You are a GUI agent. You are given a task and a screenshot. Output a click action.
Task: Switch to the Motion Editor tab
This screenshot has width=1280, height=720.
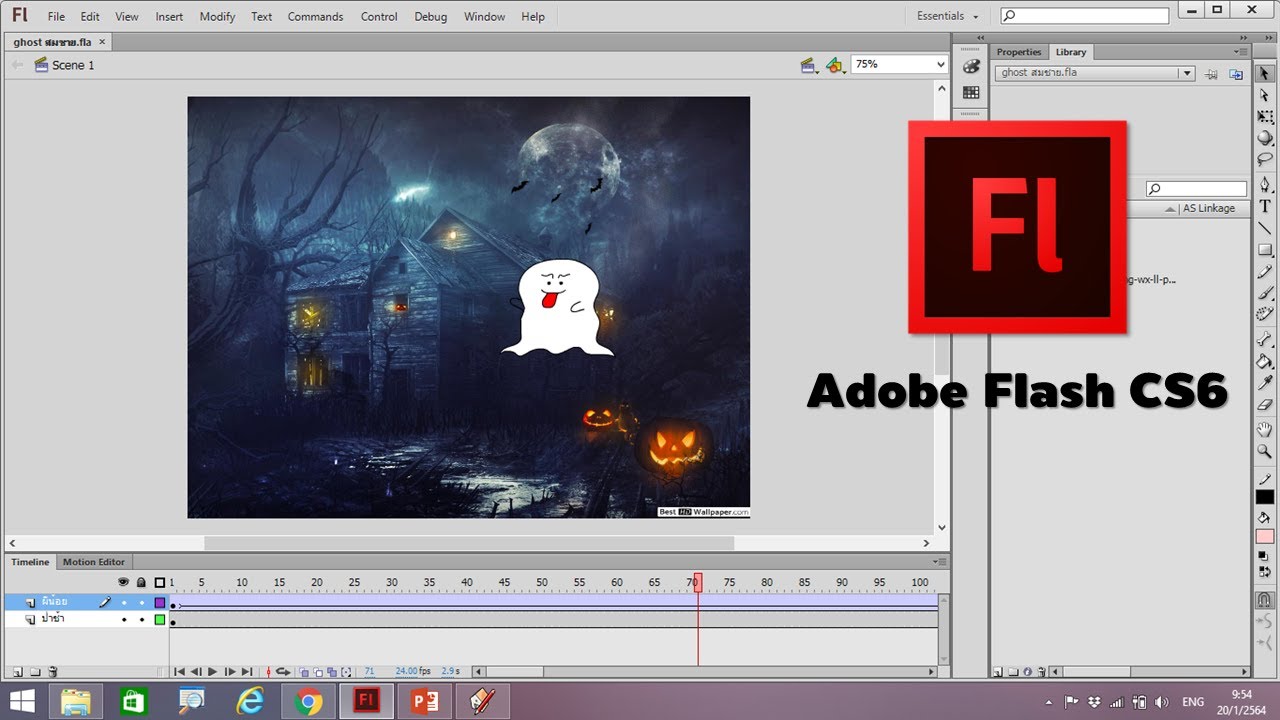94,562
